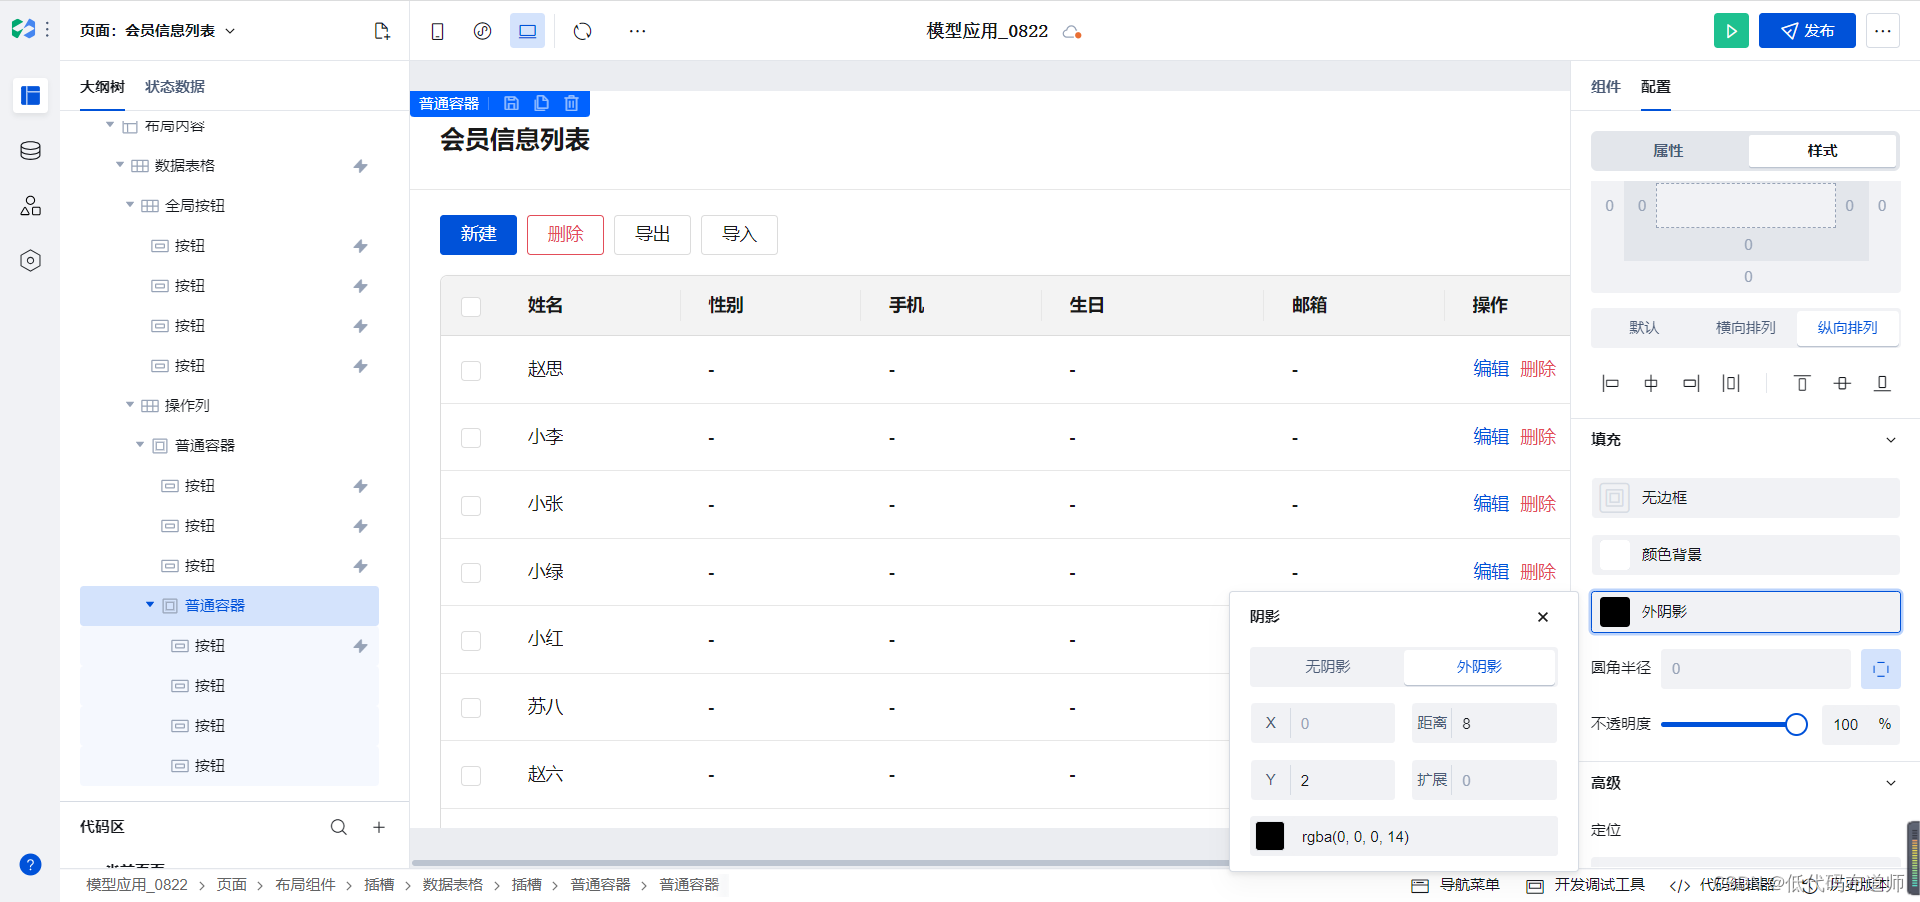Image resolution: width=1920 pixels, height=902 pixels.
Task: Open the outline tree sidebar icon
Action: pyautogui.click(x=30, y=95)
